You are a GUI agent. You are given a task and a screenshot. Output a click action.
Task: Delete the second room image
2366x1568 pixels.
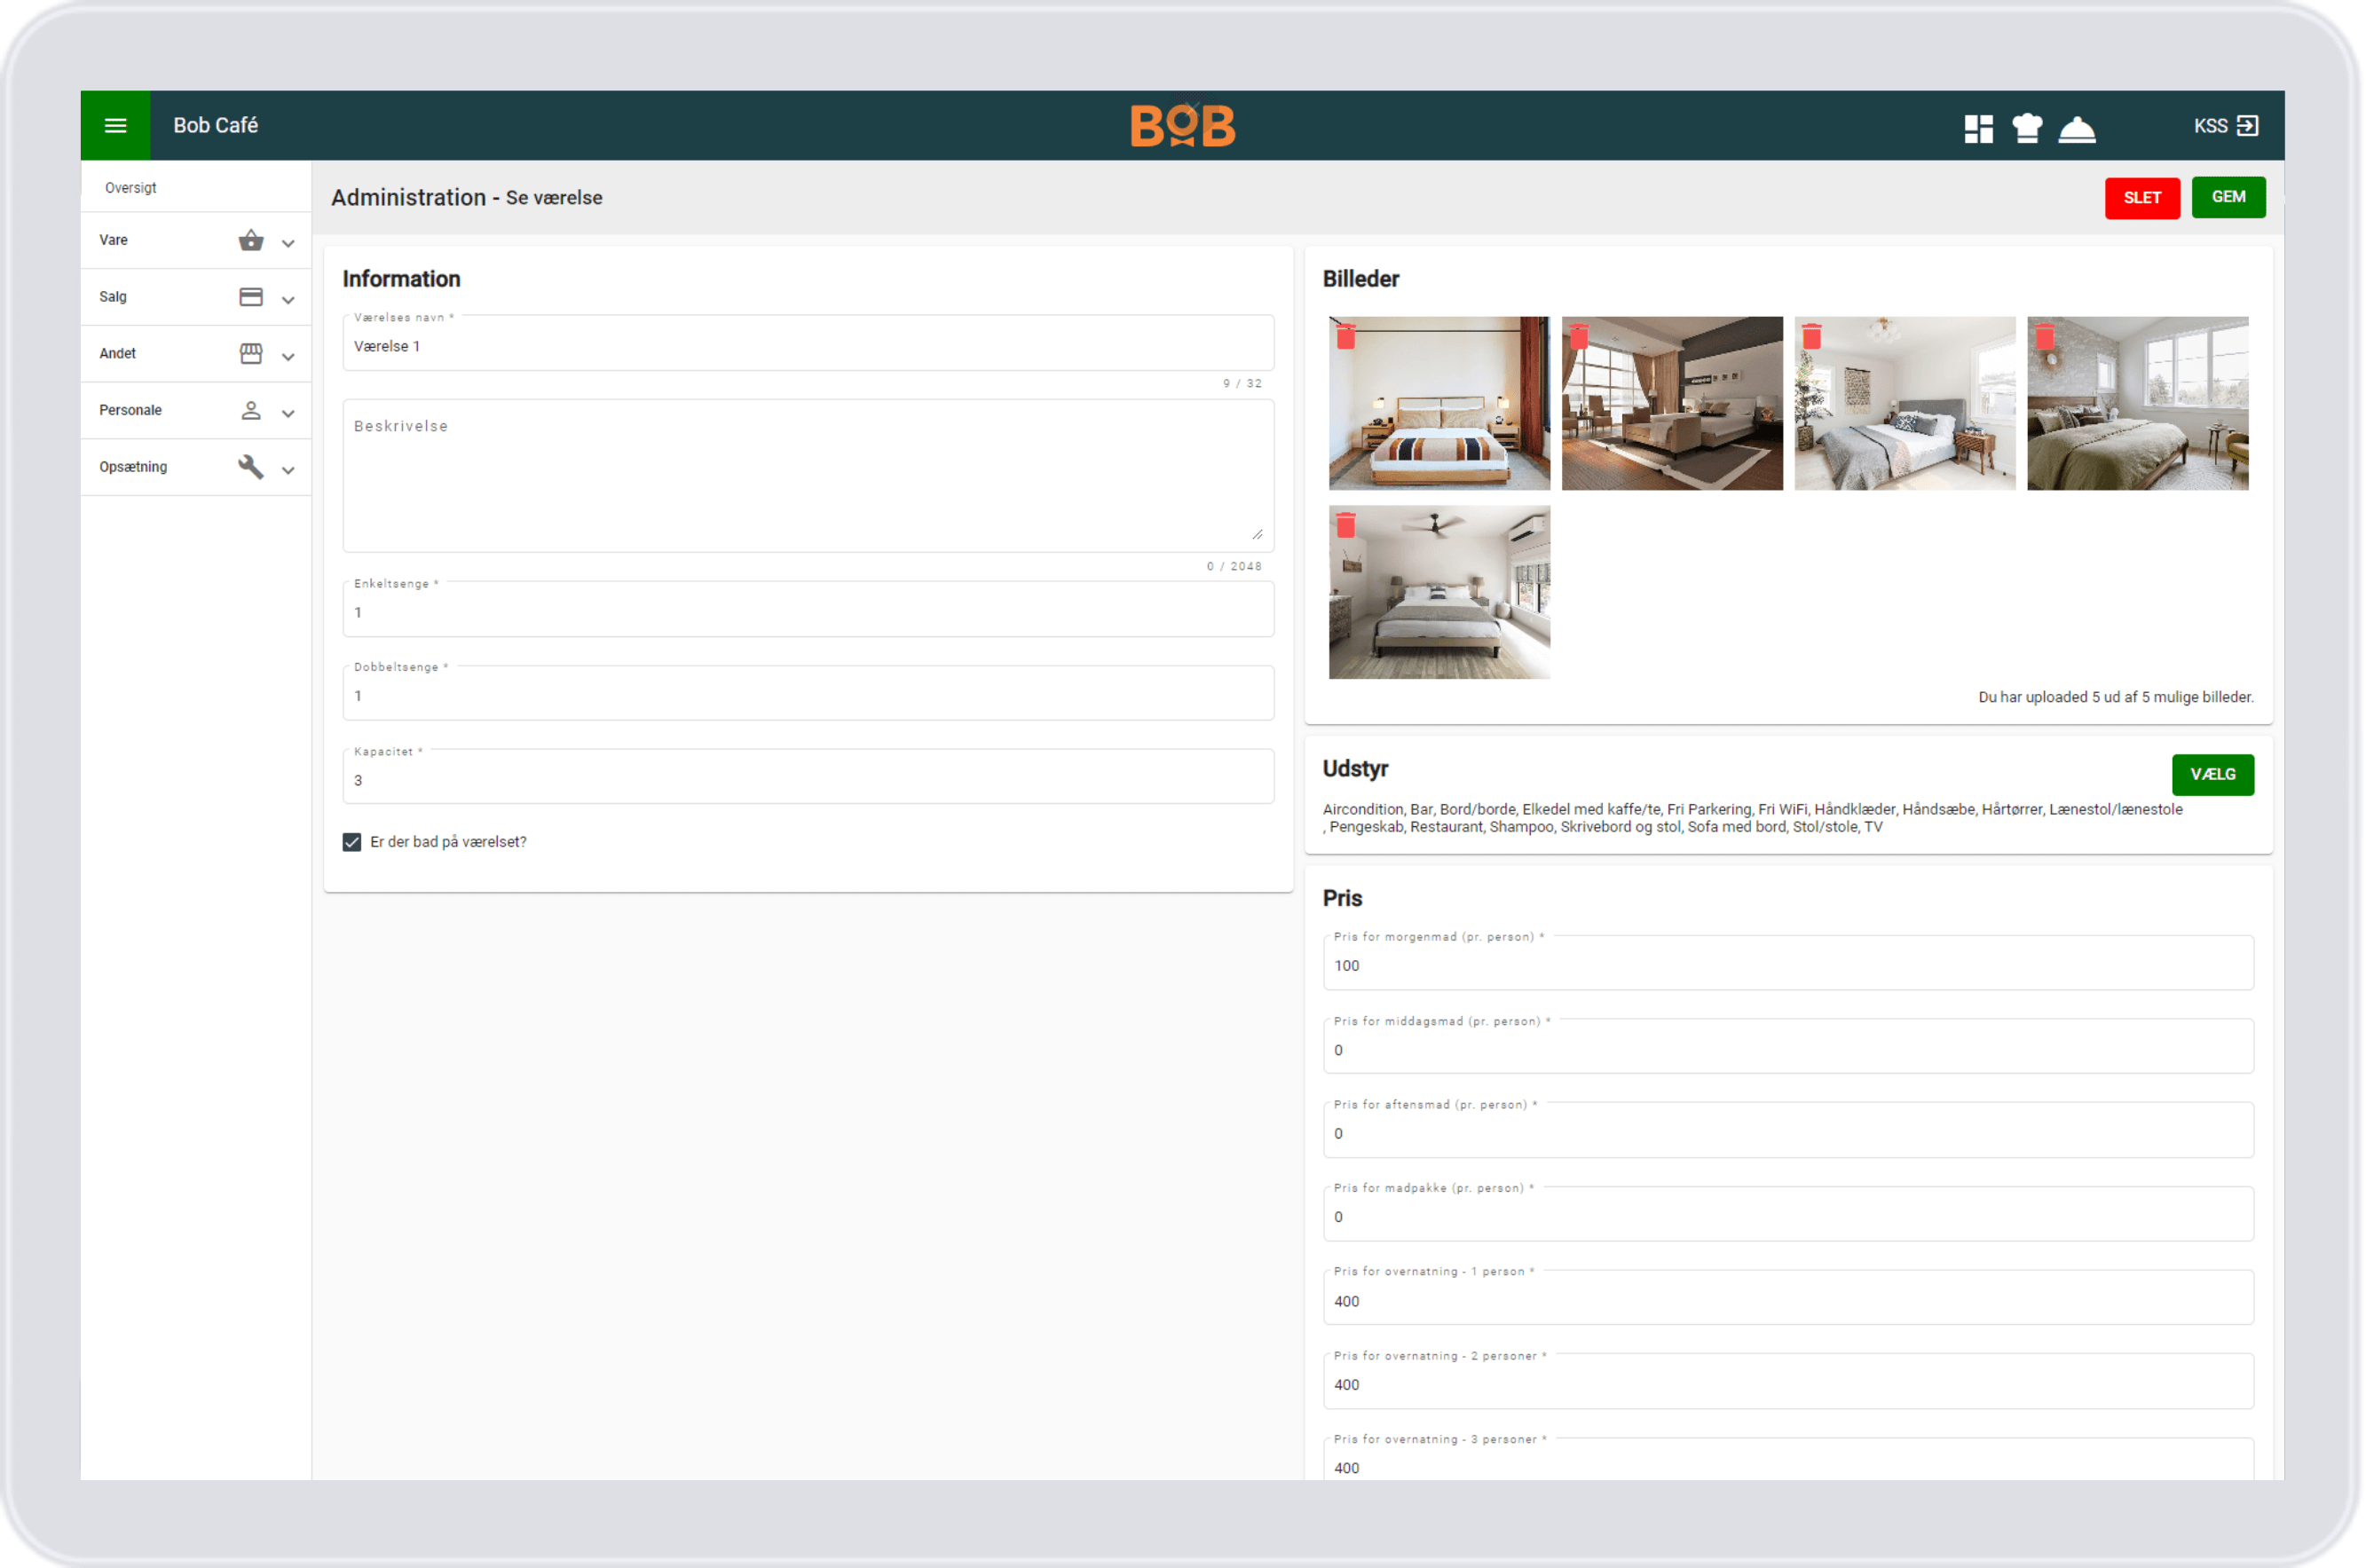(x=1579, y=336)
